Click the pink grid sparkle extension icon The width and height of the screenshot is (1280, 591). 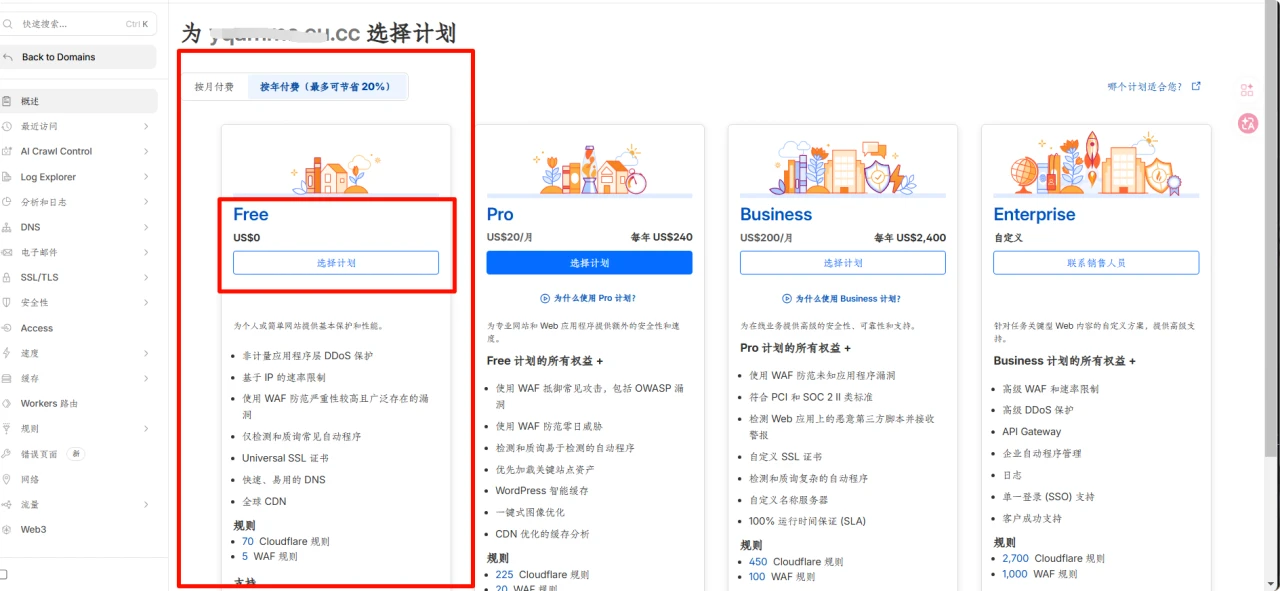point(1247,90)
